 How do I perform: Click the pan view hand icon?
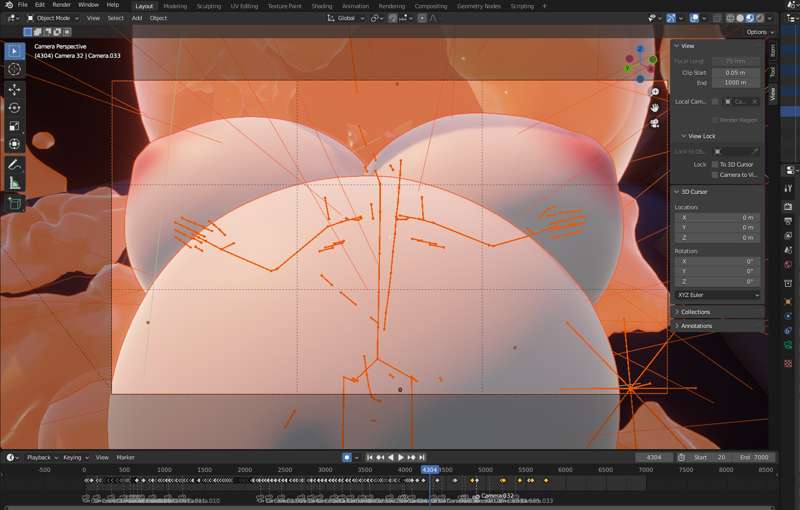[x=655, y=108]
